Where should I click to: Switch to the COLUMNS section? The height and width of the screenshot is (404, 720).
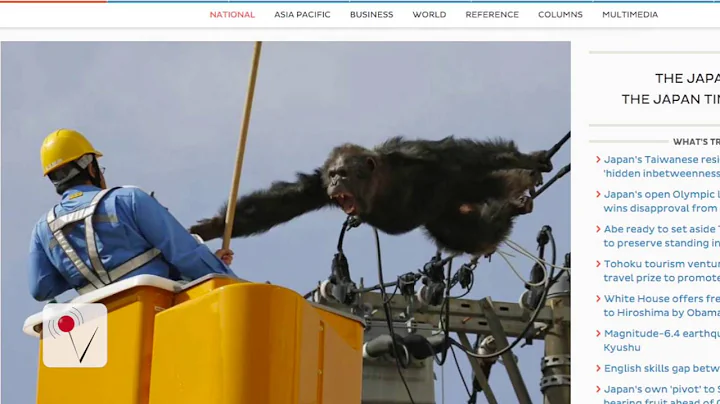(x=560, y=15)
